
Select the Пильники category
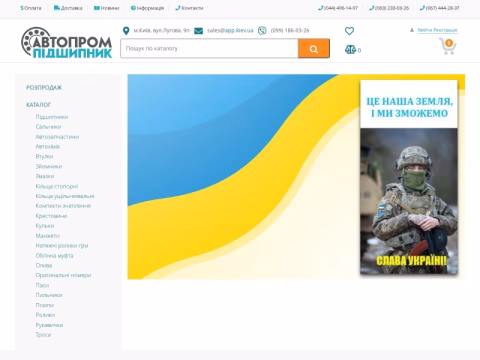[x=49, y=295]
